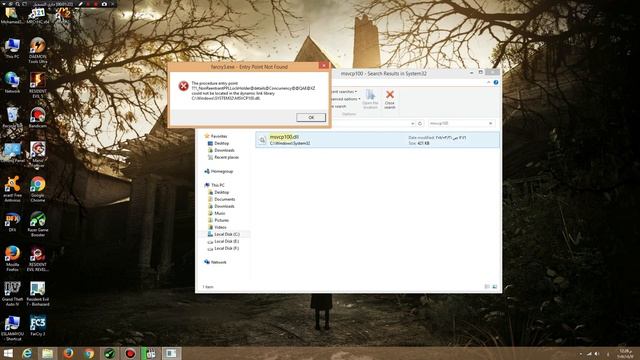Select FarCry 3 desktop icon
The height and width of the screenshot is (360, 640).
(x=38, y=325)
